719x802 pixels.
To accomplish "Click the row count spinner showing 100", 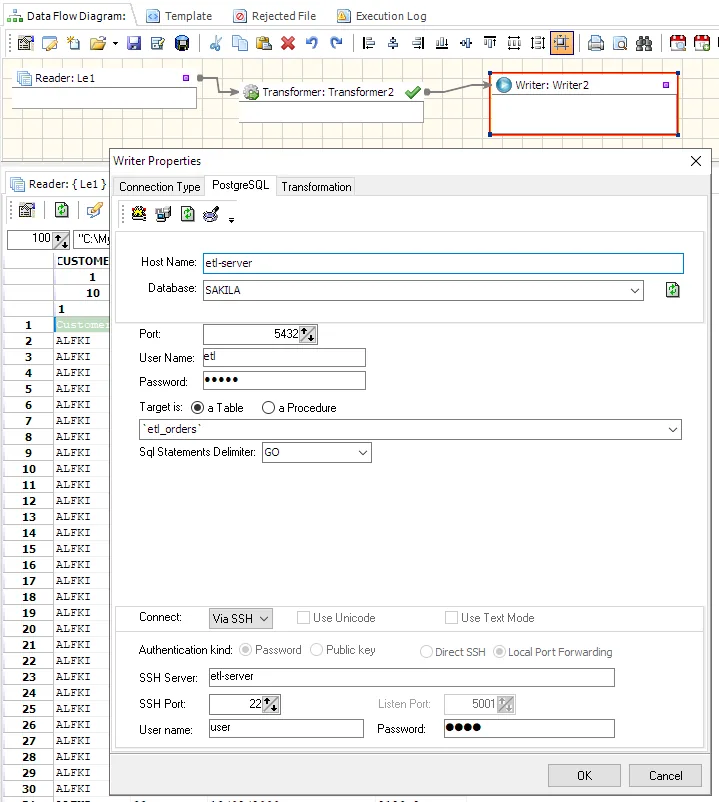I will [x=61, y=239].
